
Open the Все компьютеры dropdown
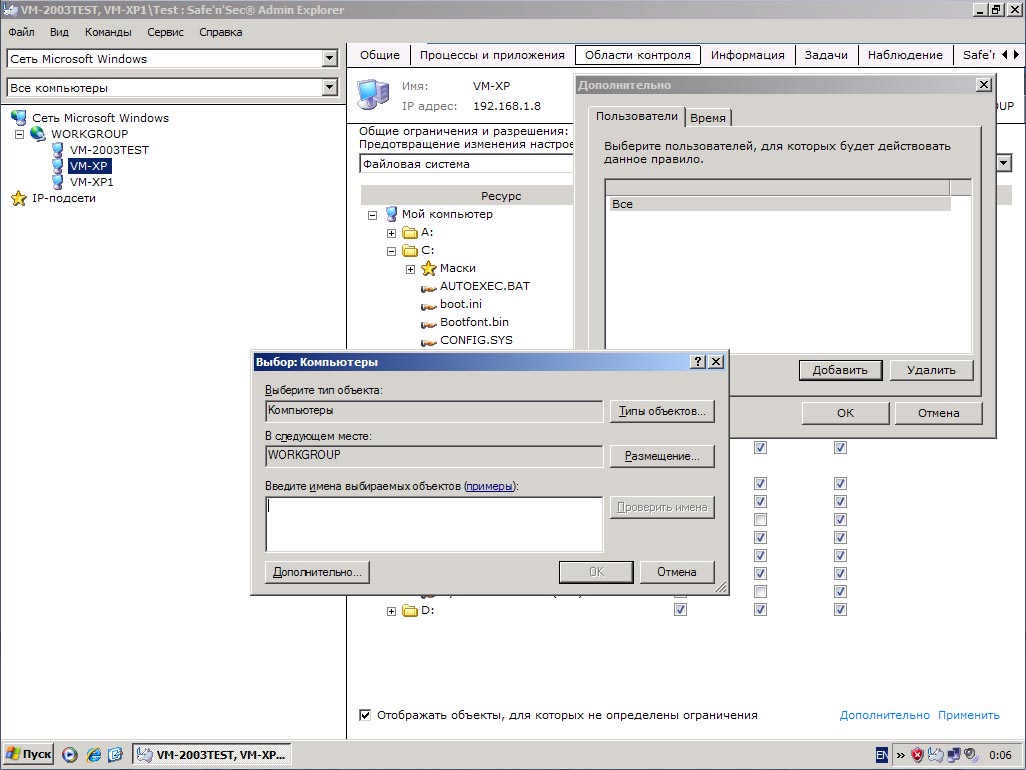[330, 87]
